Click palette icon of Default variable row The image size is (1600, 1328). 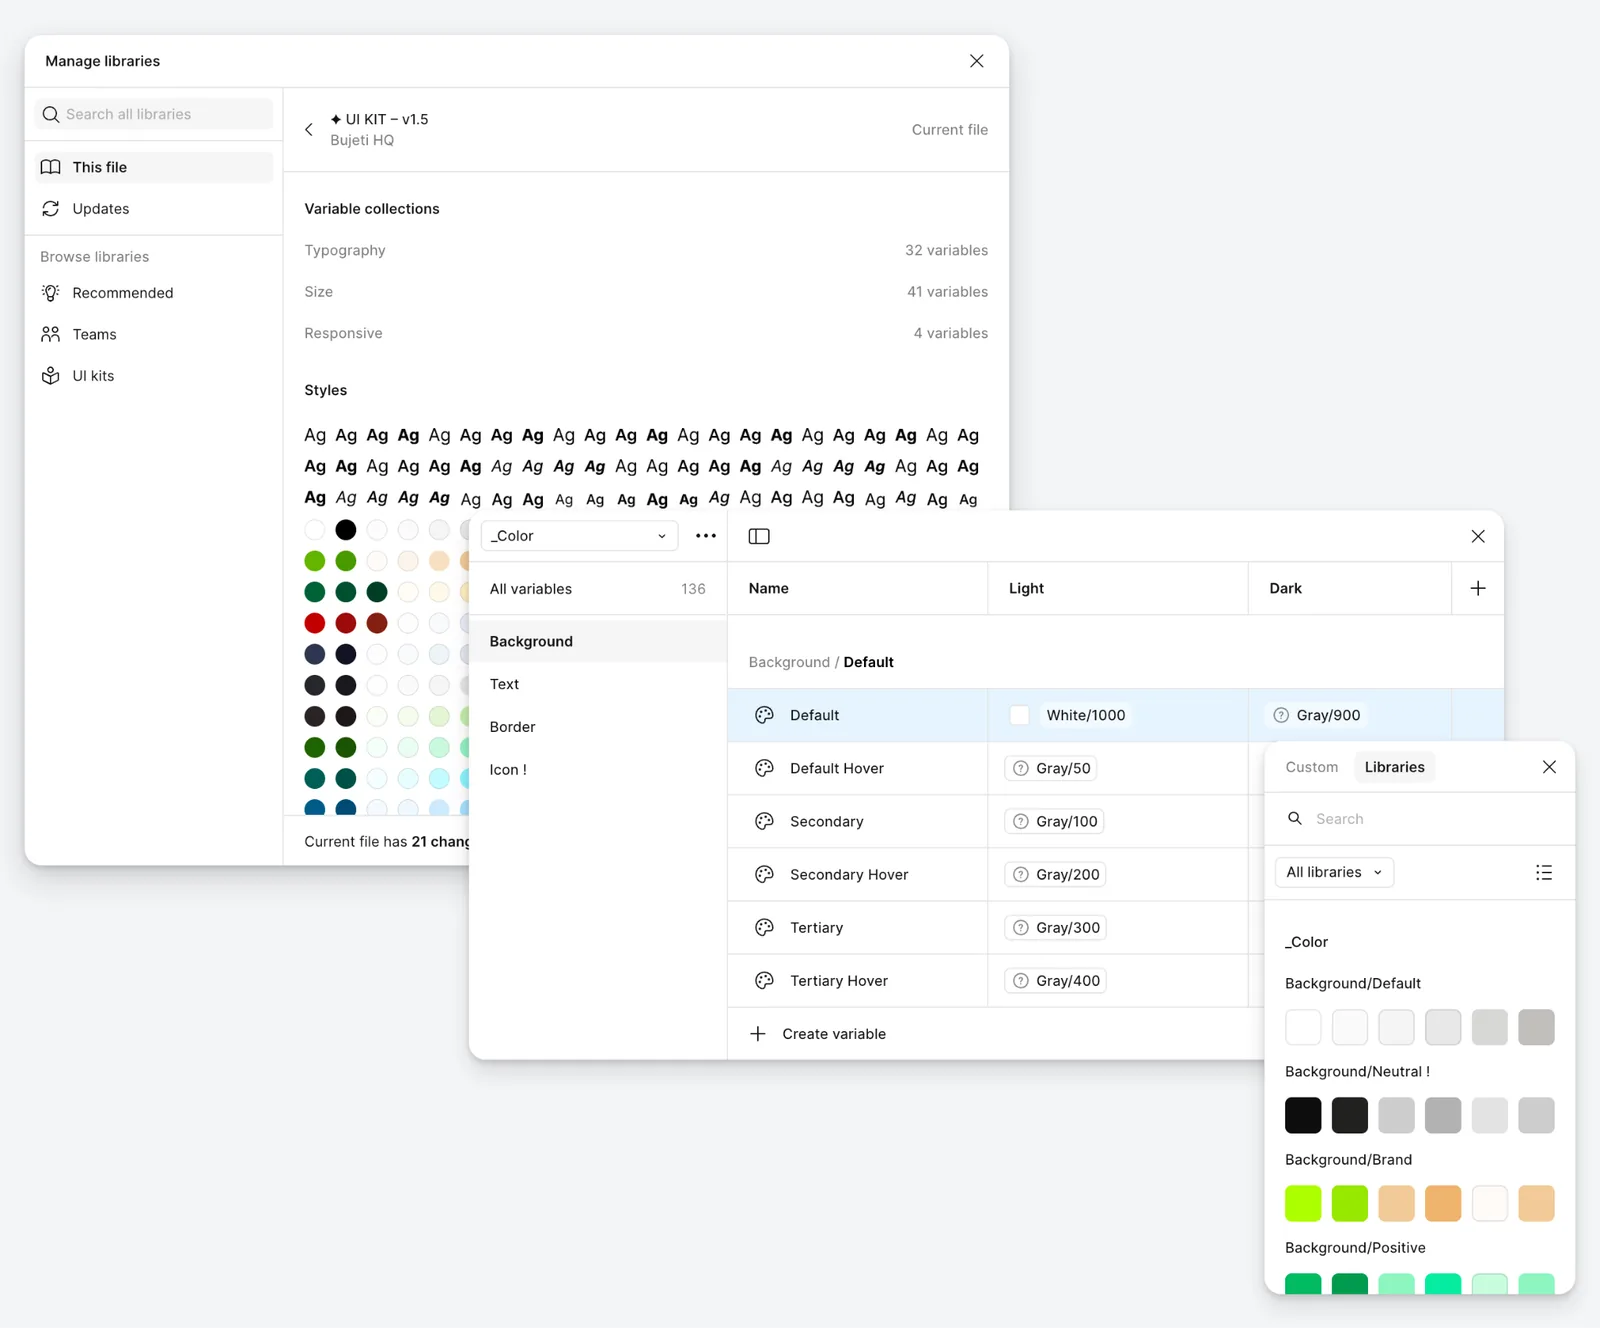click(x=764, y=715)
